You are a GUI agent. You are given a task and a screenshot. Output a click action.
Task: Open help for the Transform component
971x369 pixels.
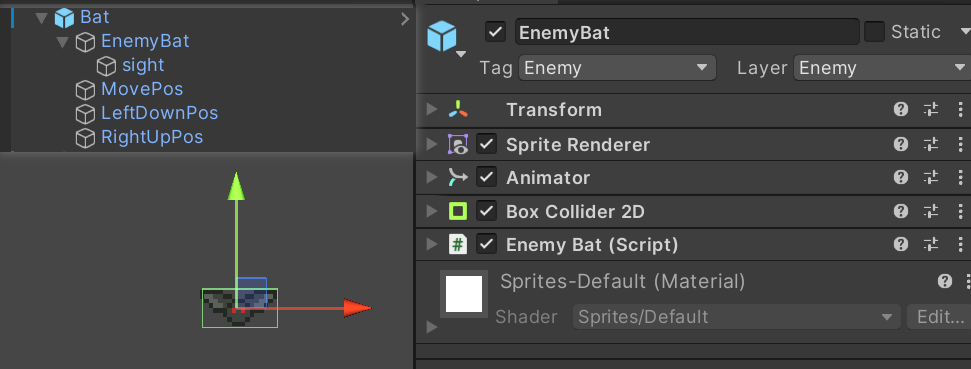point(900,110)
